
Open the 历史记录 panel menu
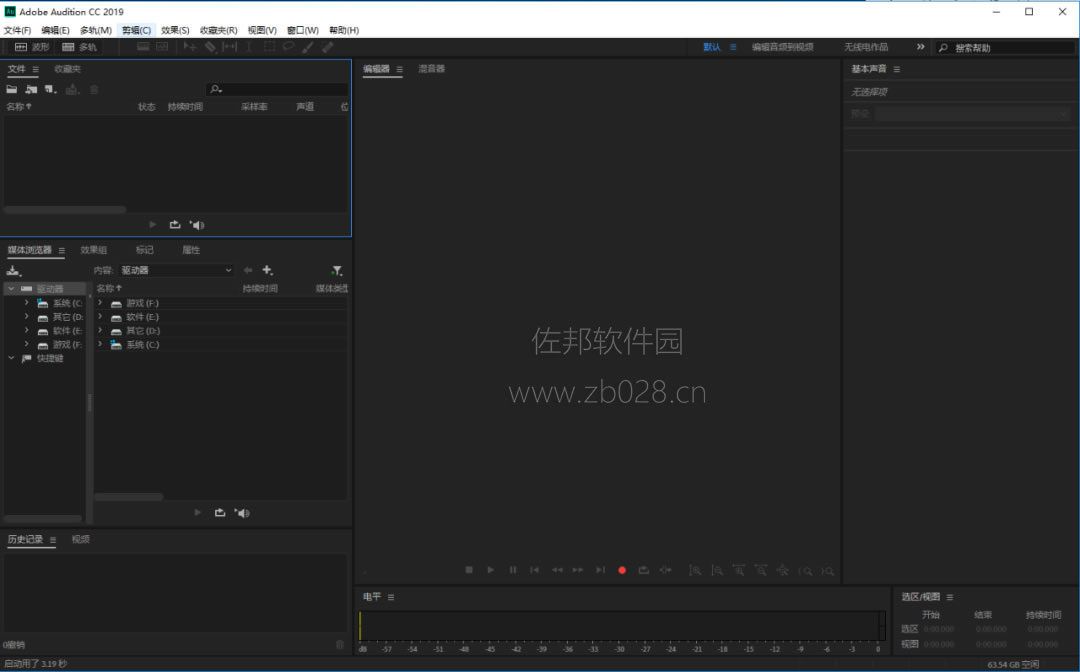click(x=52, y=539)
